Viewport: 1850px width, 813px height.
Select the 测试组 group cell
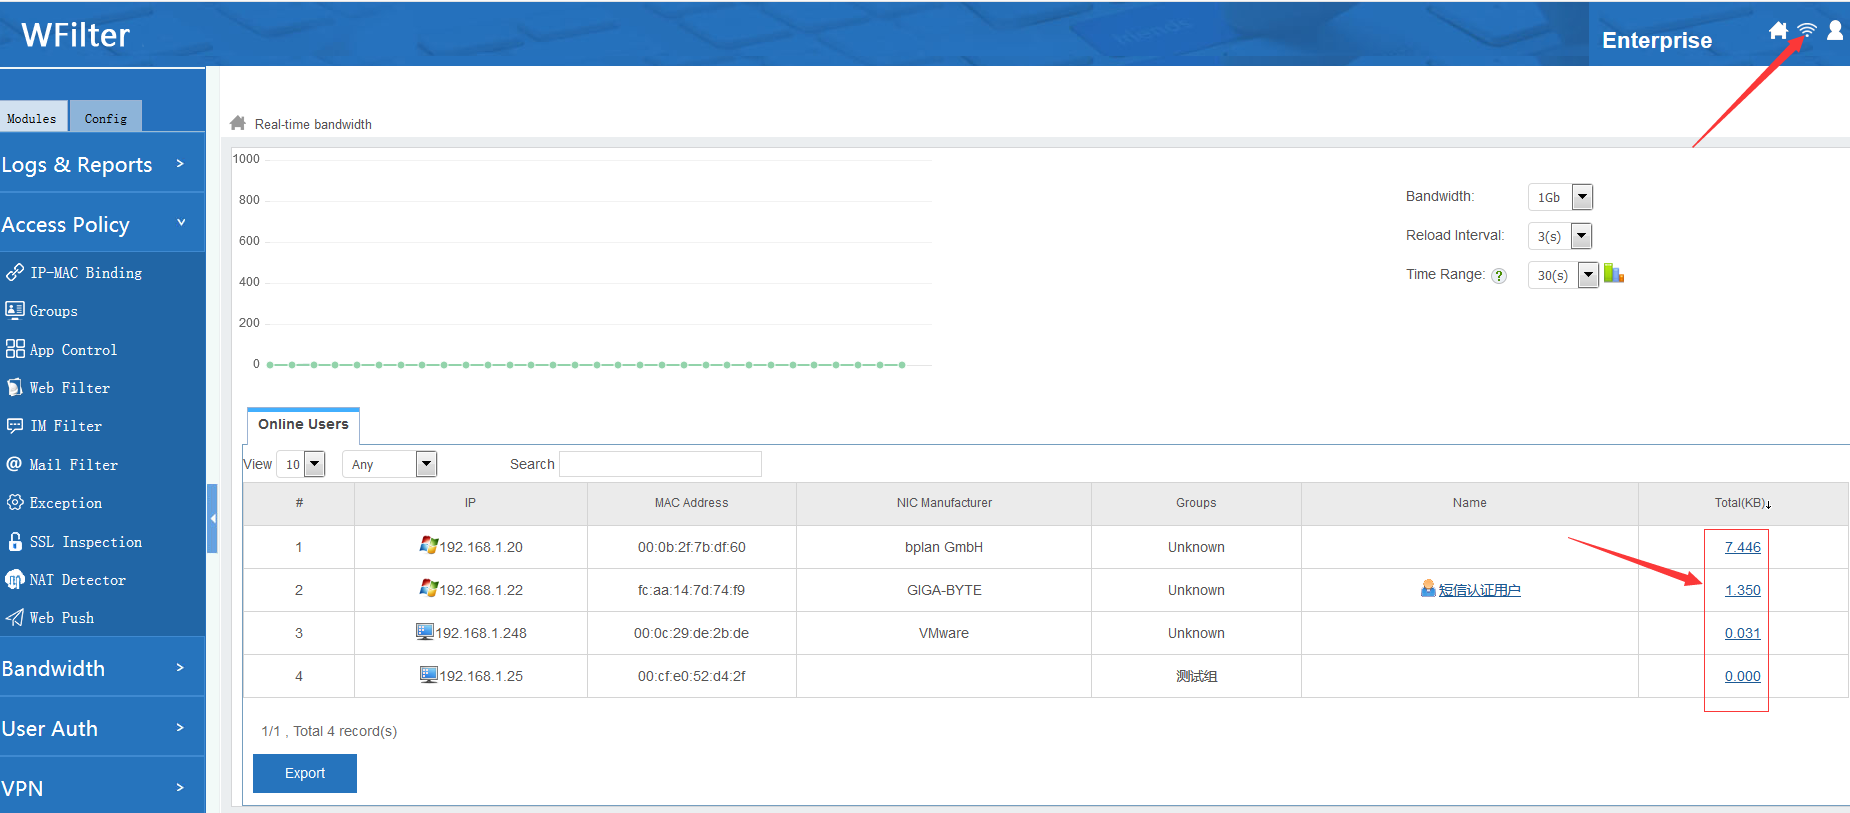(x=1196, y=676)
